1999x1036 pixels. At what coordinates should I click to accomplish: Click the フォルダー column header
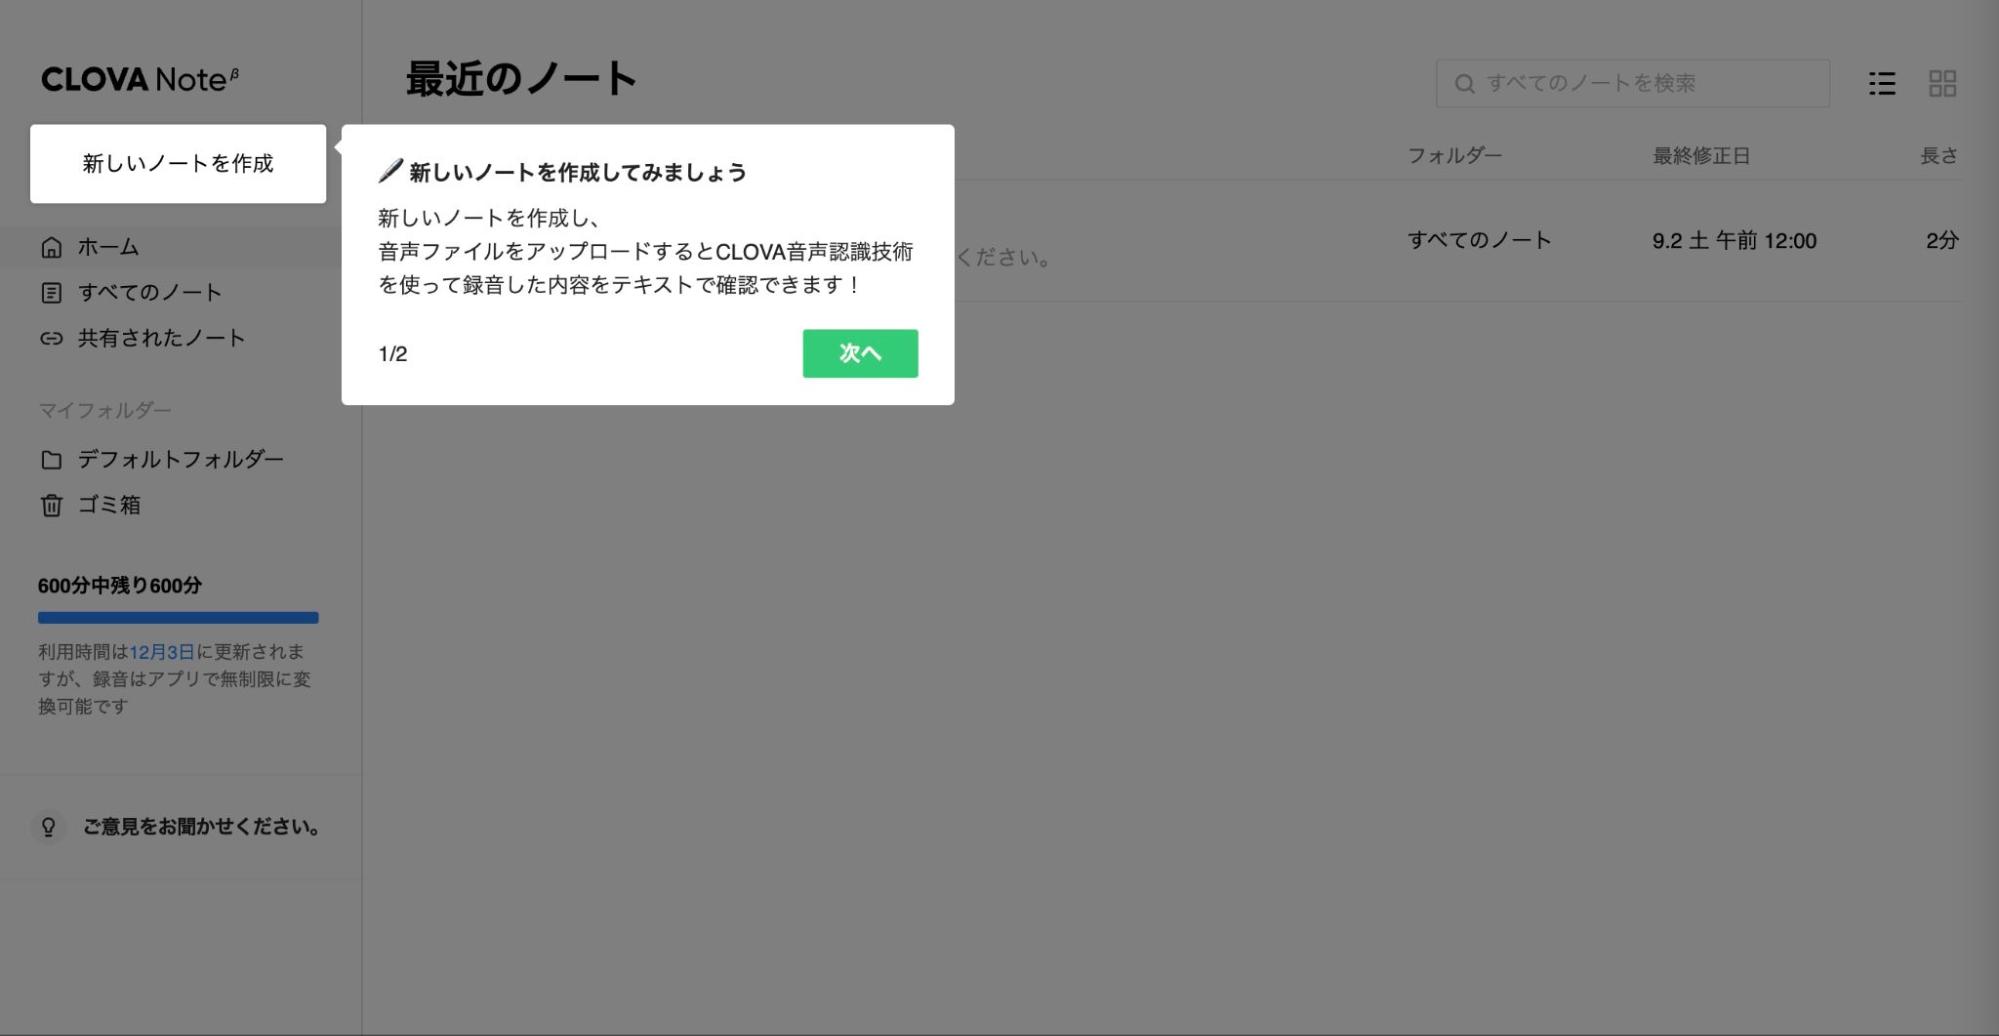tap(1454, 155)
